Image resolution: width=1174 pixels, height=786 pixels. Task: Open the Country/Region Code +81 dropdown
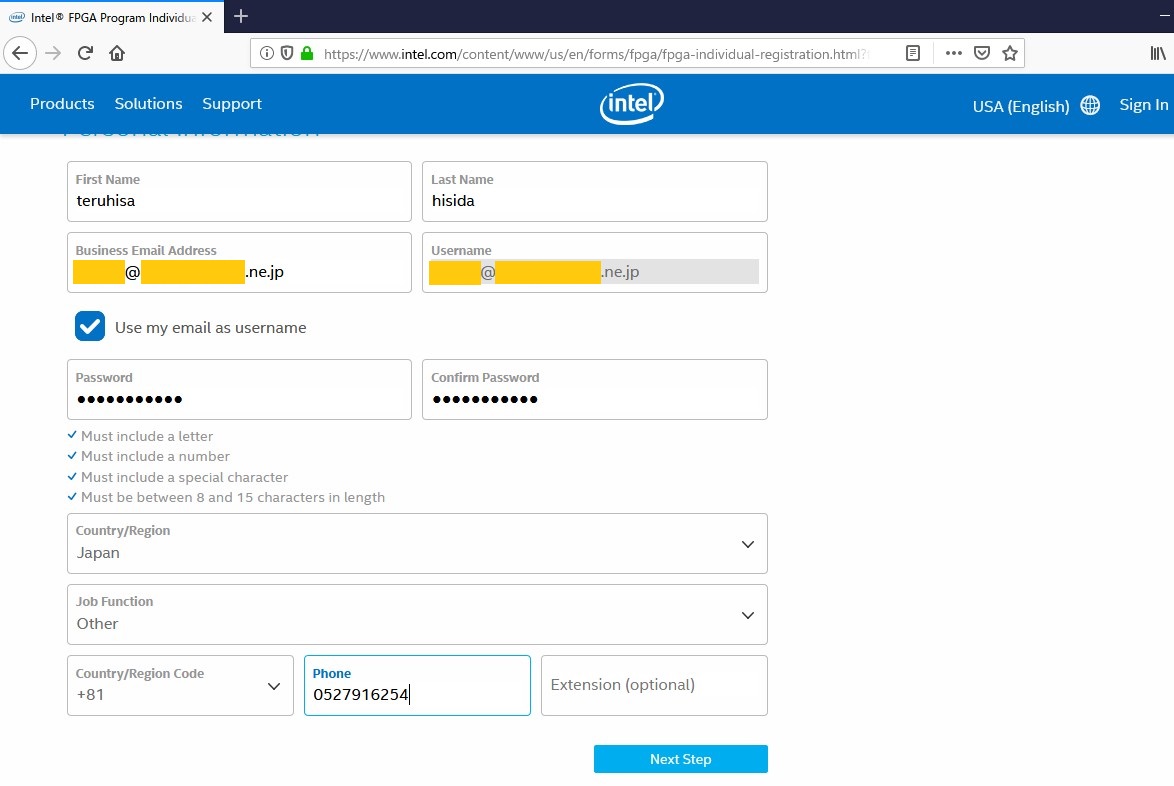tap(180, 686)
